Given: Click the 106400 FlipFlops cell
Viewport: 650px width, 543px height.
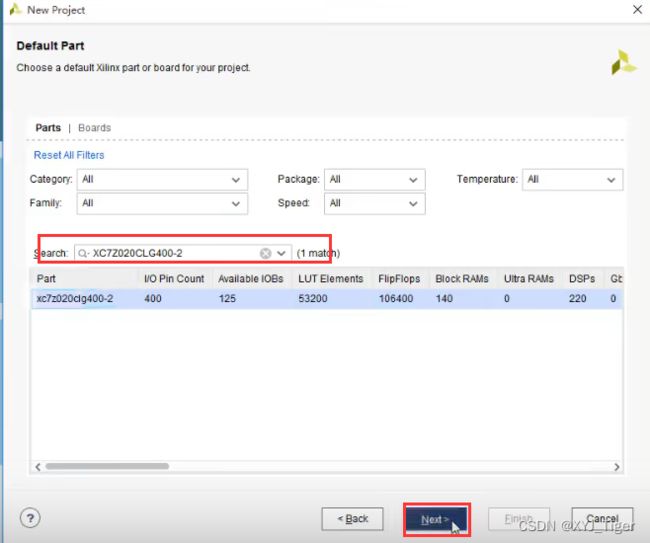Looking at the screenshot, I should (396, 298).
